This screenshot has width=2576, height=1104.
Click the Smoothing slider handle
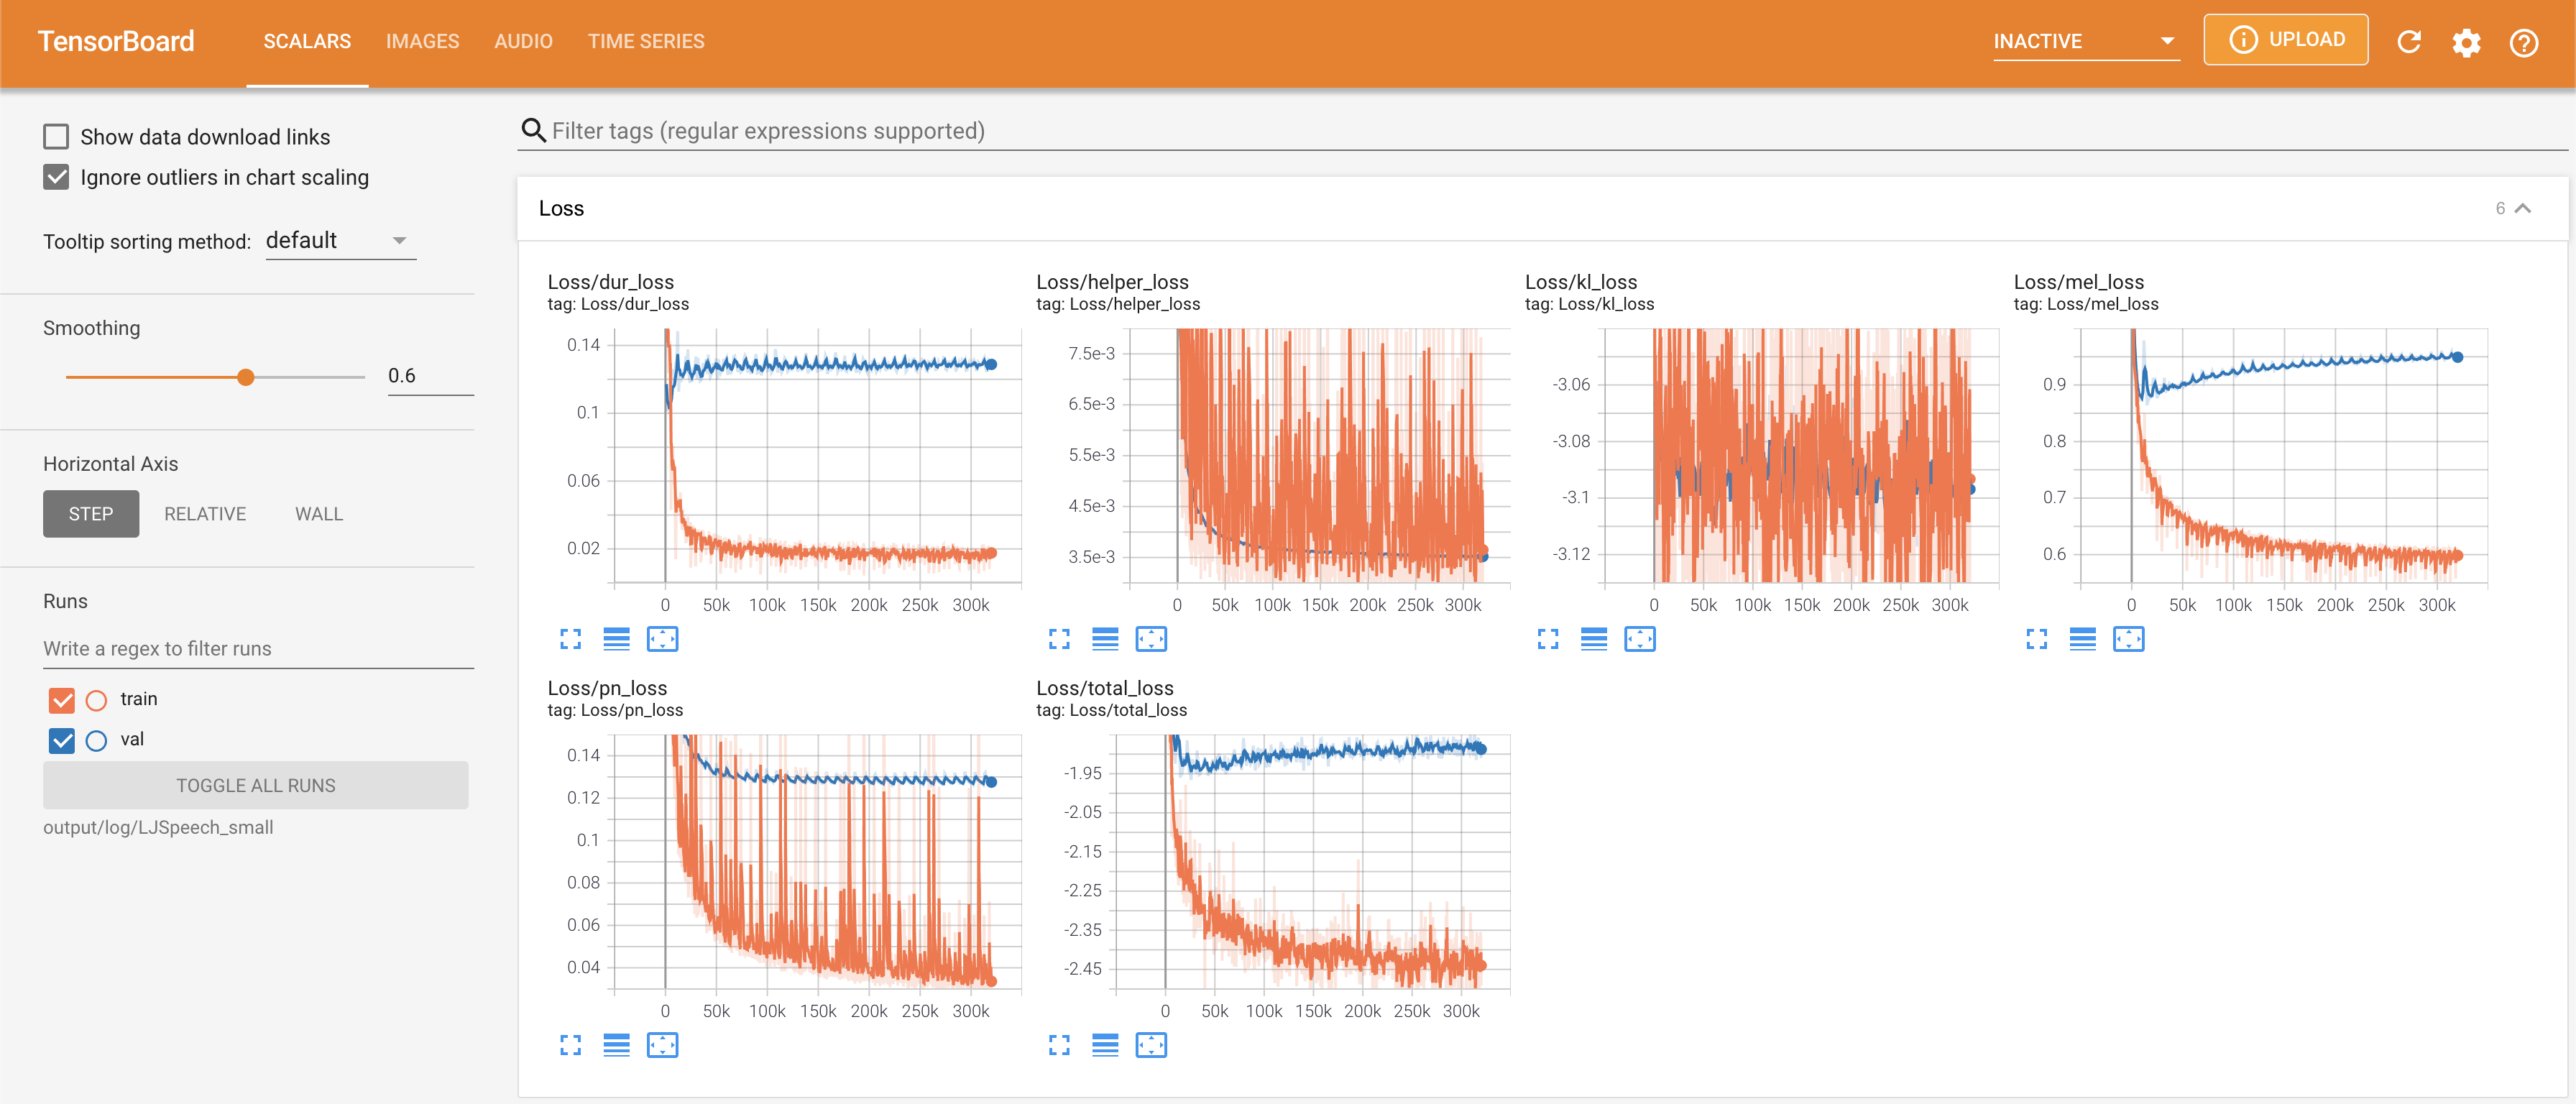tap(246, 377)
